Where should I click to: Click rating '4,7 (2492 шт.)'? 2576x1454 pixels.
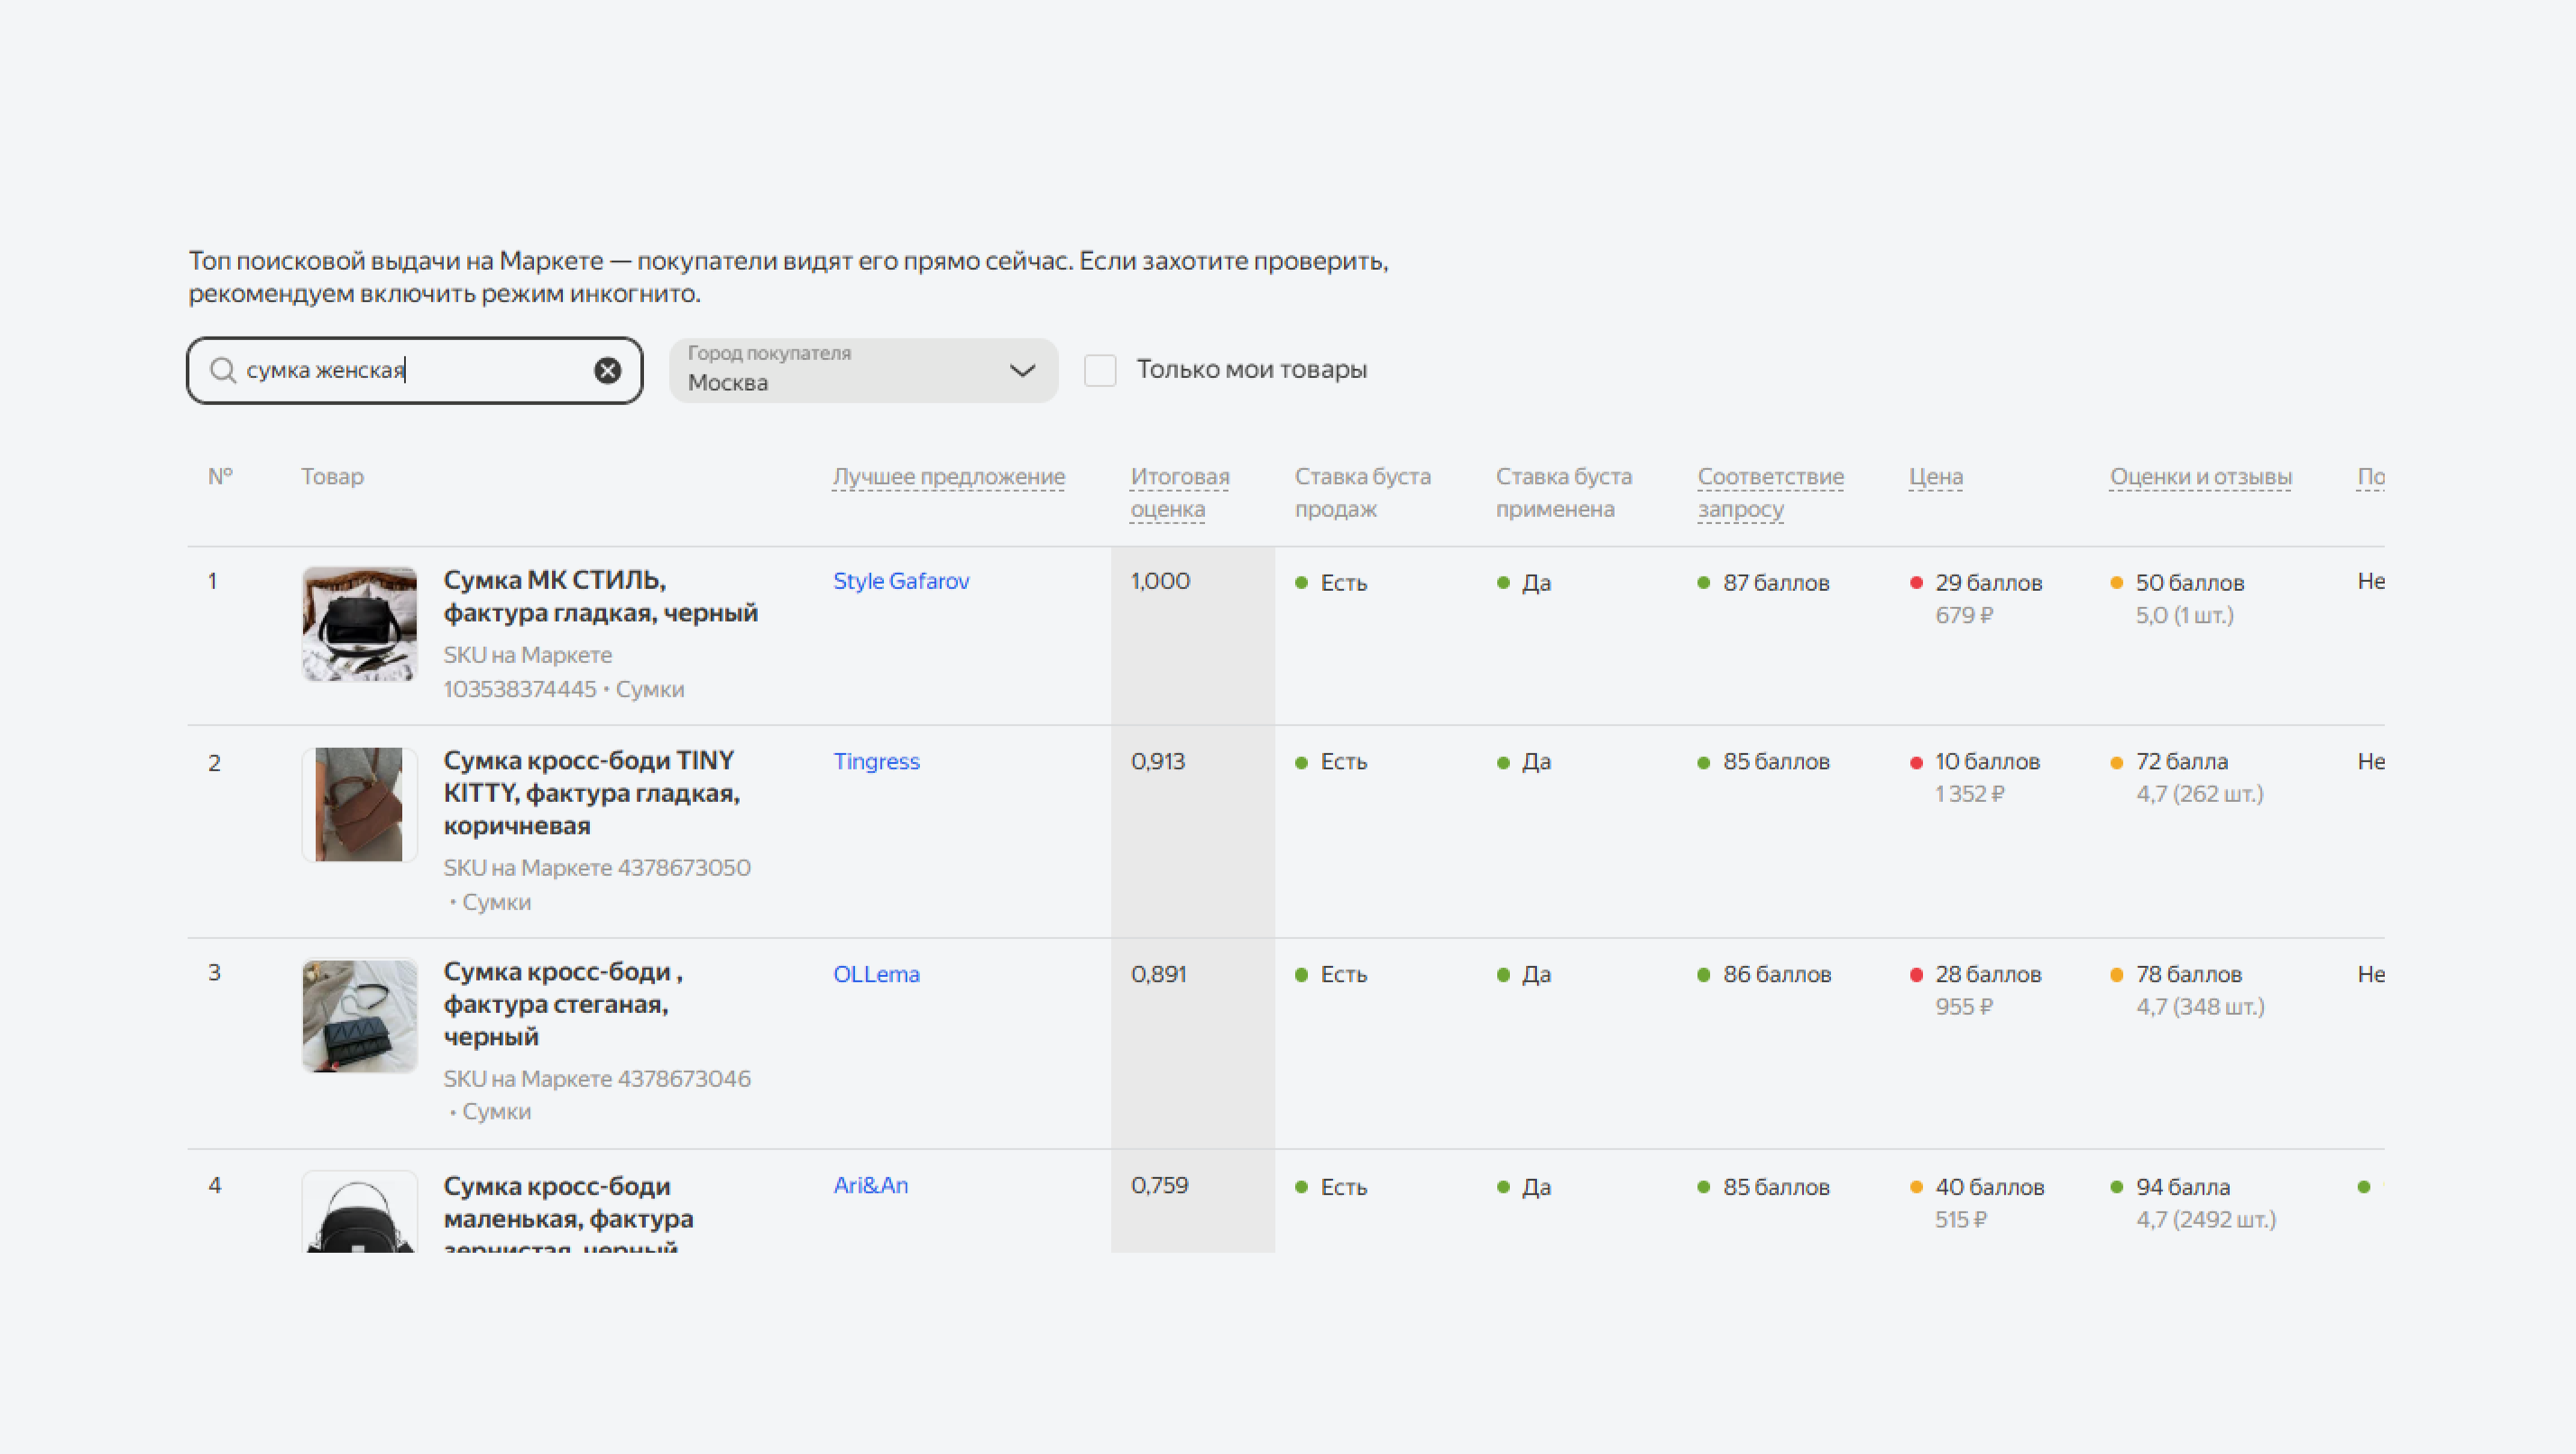click(2206, 1219)
